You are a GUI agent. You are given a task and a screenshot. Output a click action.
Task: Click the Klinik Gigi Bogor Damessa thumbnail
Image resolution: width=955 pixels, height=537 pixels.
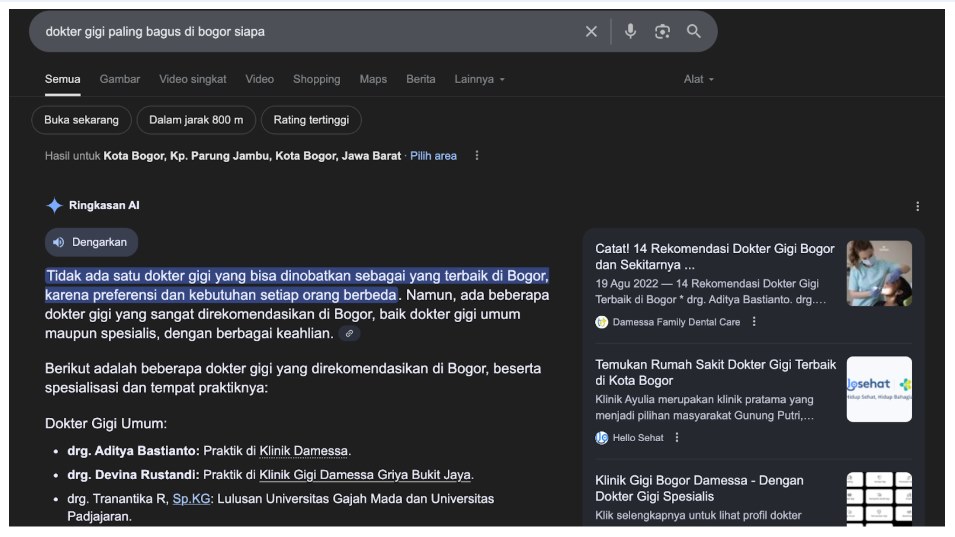tap(879, 498)
